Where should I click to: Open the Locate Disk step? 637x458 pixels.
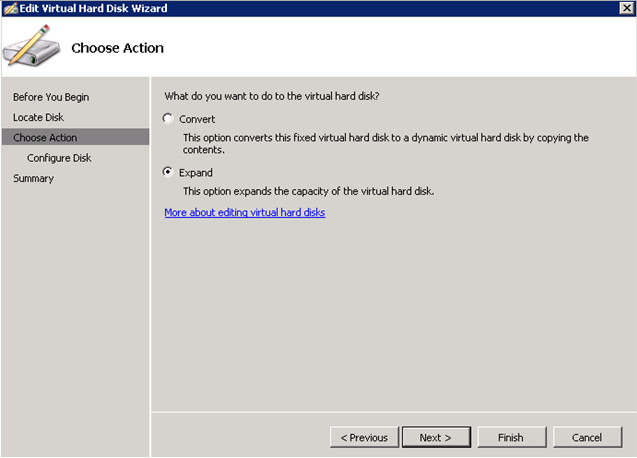(38, 117)
